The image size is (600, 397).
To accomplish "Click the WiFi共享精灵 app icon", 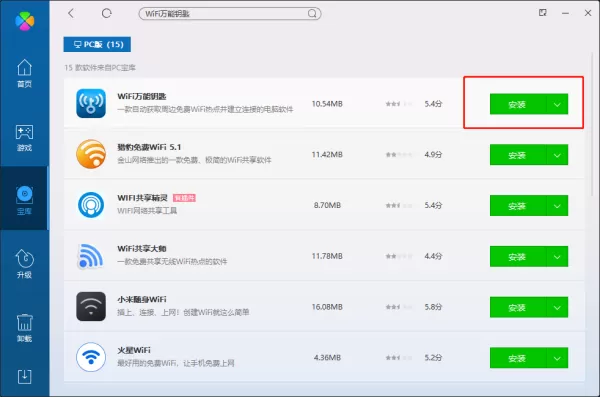I will point(91,205).
